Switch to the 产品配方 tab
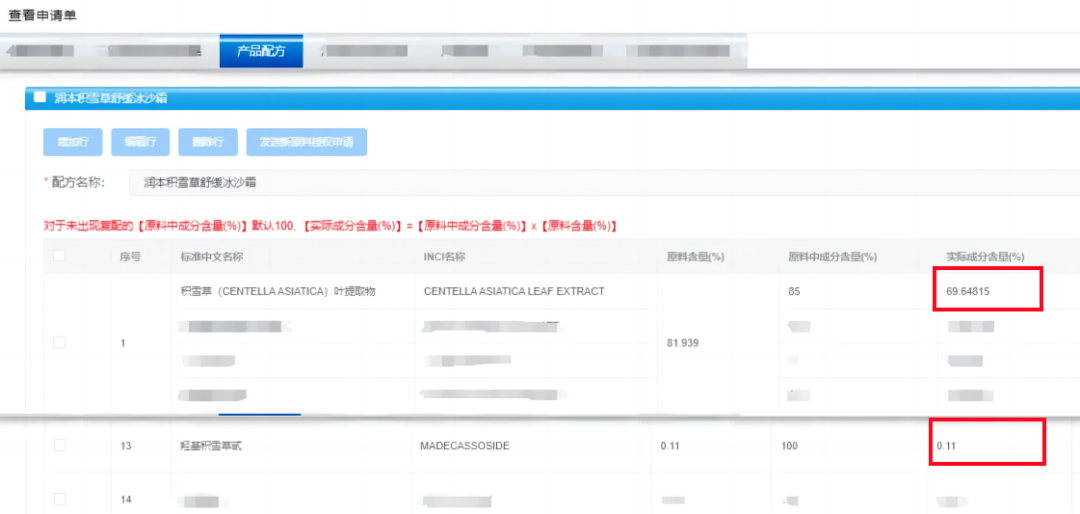Viewport: 1080px width, 514px height. coord(261,51)
